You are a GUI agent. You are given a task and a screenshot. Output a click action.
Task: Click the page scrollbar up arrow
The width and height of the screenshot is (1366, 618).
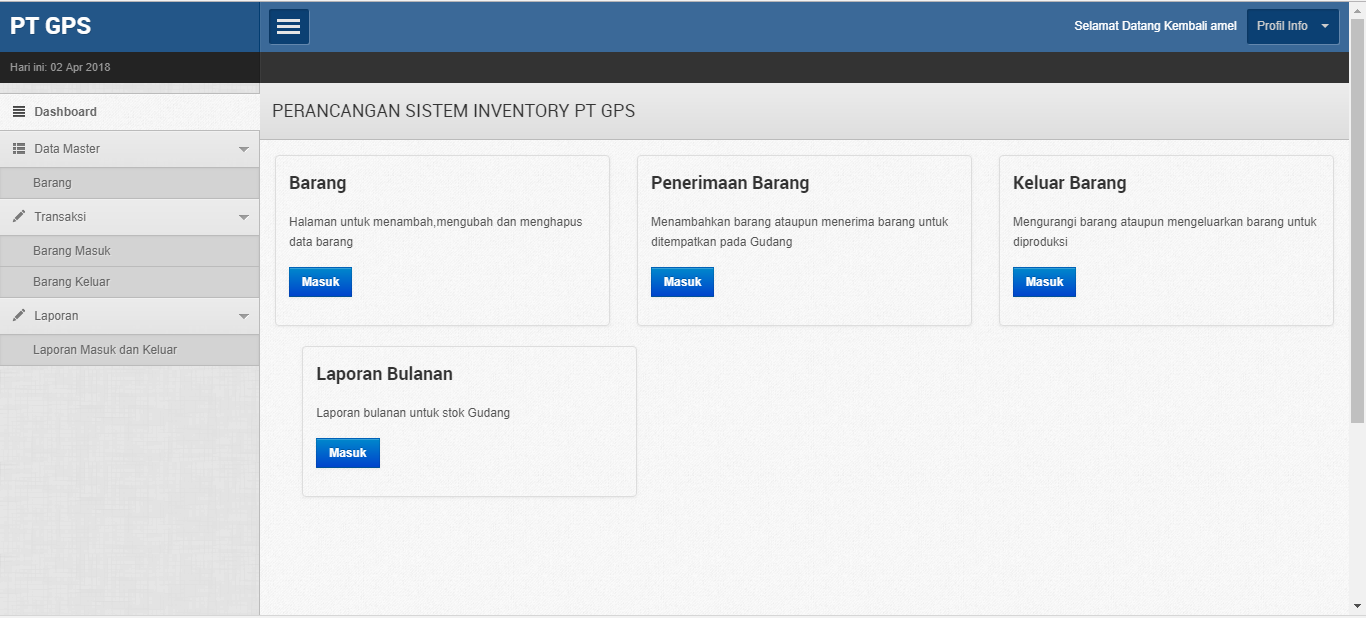pyautogui.click(x=1357, y=9)
